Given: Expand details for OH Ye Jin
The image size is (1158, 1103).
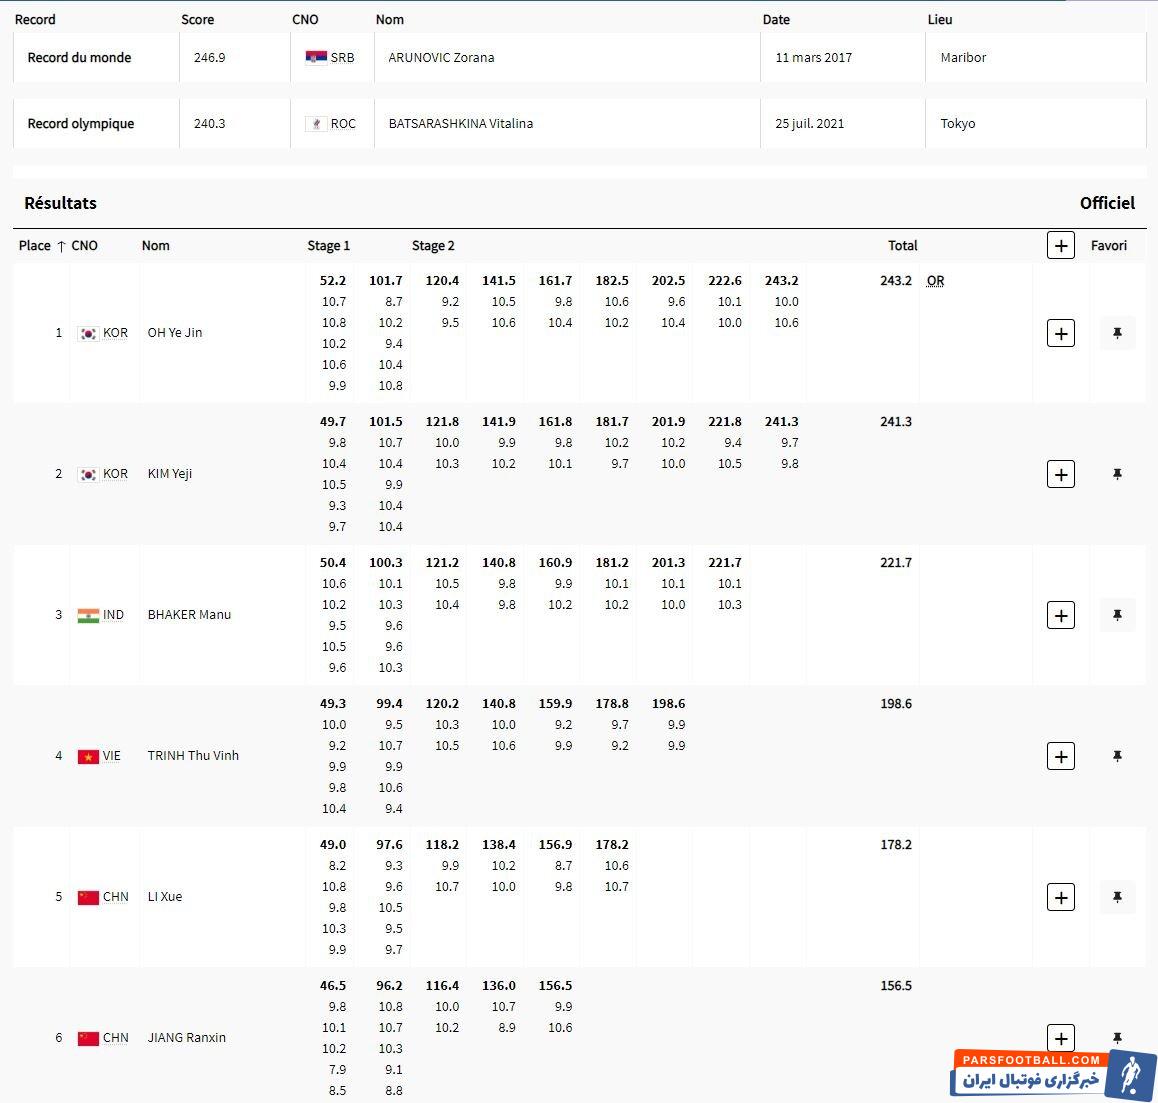Looking at the screenshot, I should (1060, 333).
